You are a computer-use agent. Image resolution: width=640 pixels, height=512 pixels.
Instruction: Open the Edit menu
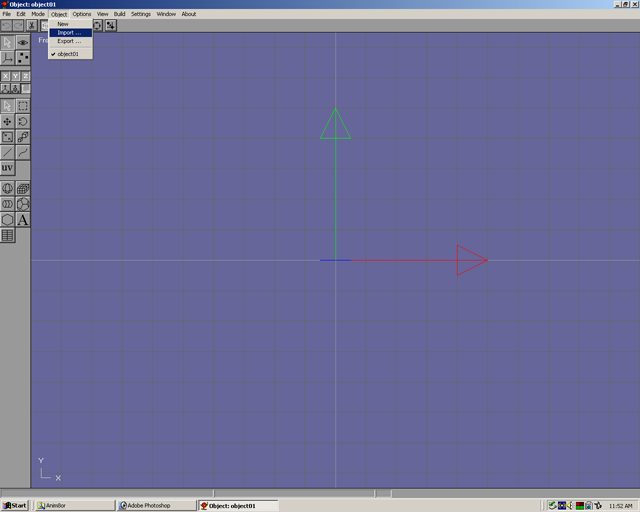(x=21, y=14)
